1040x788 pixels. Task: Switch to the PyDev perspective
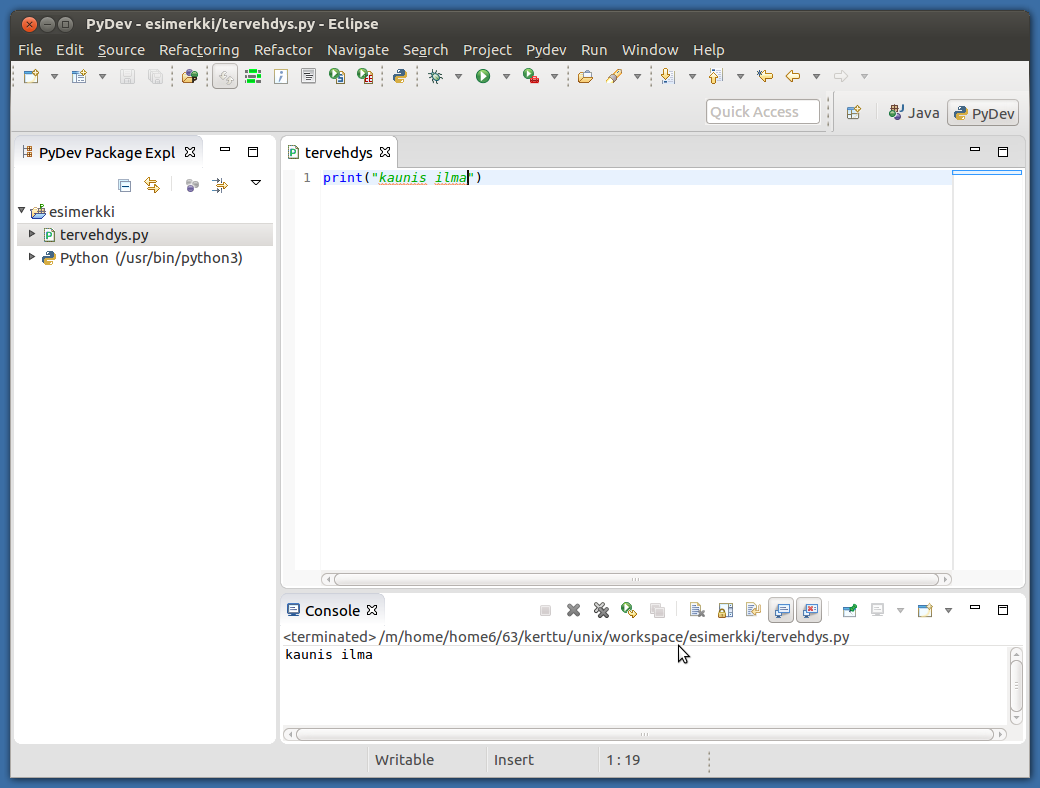pos(983,113)
